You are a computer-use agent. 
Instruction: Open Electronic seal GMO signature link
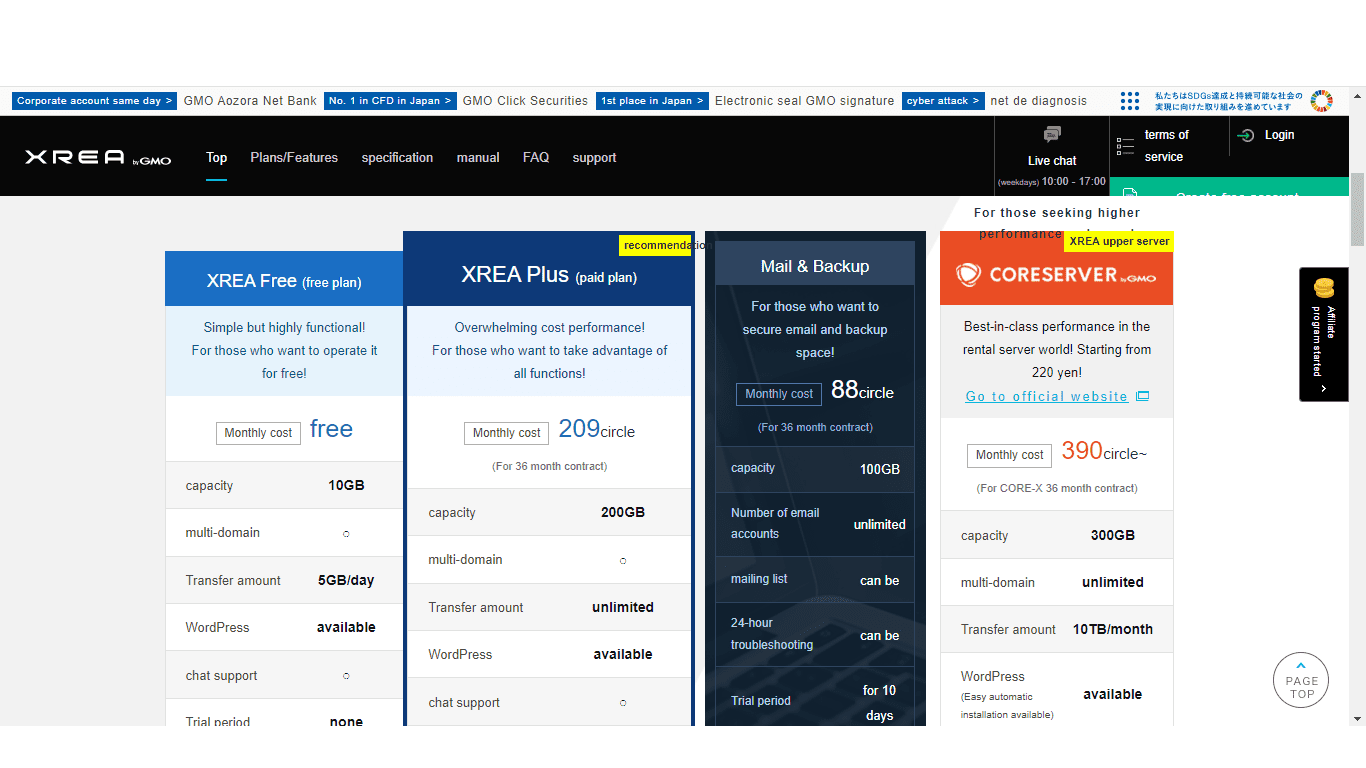point(804,101)
